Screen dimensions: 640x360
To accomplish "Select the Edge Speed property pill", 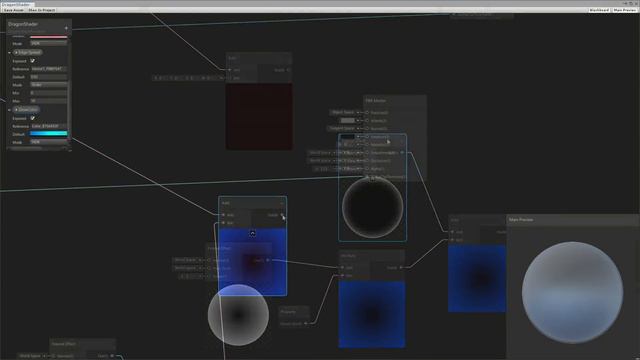I will coord(27,52).
